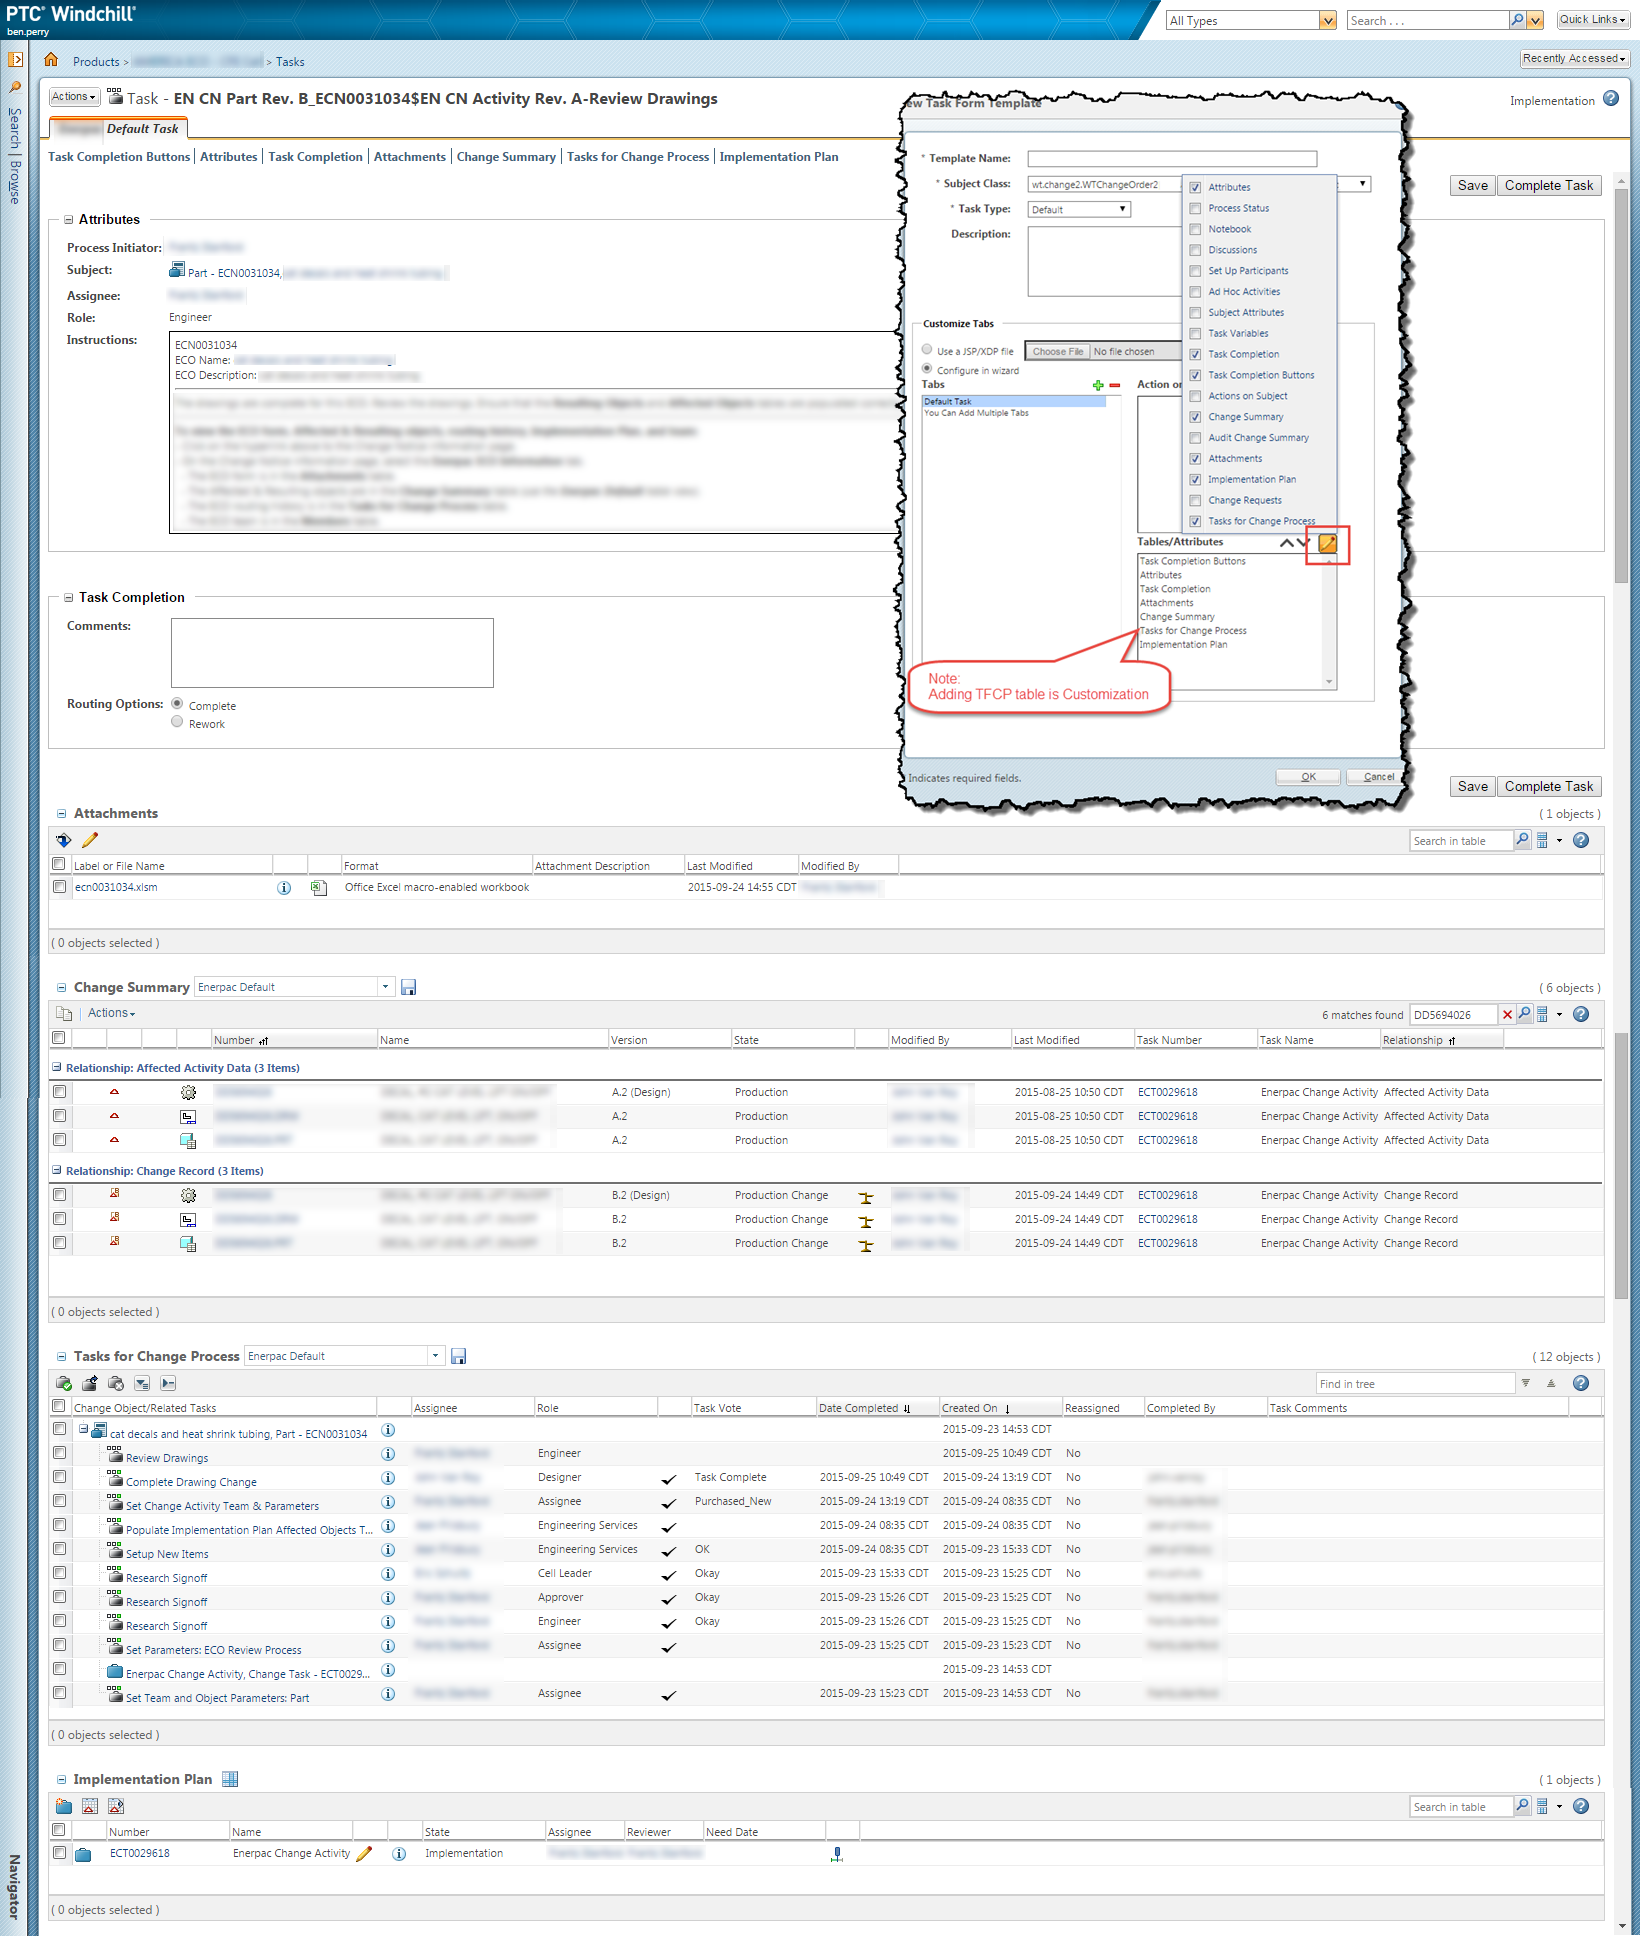The width and height of the screenshot is (1640, 1936).
Task: Collapse Relationship: Affected Activity Data group
Action: 57,1068
